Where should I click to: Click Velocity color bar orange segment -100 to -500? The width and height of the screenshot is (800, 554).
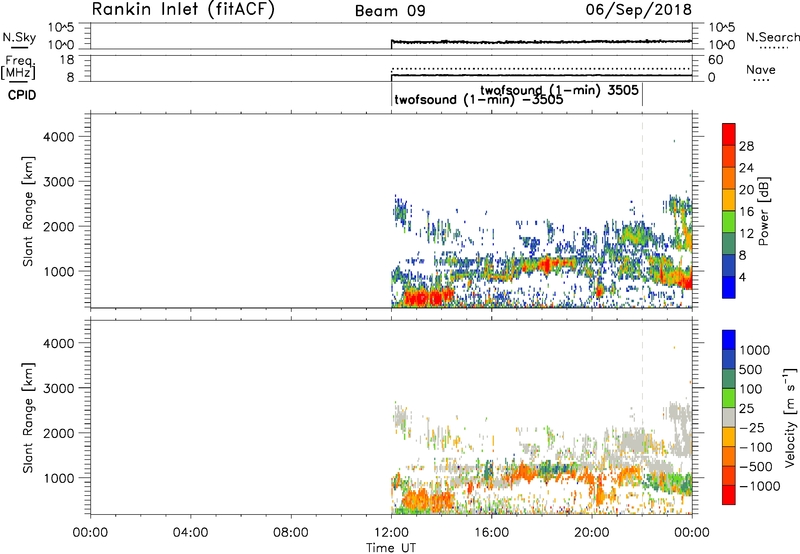click(x=729, y=456)
